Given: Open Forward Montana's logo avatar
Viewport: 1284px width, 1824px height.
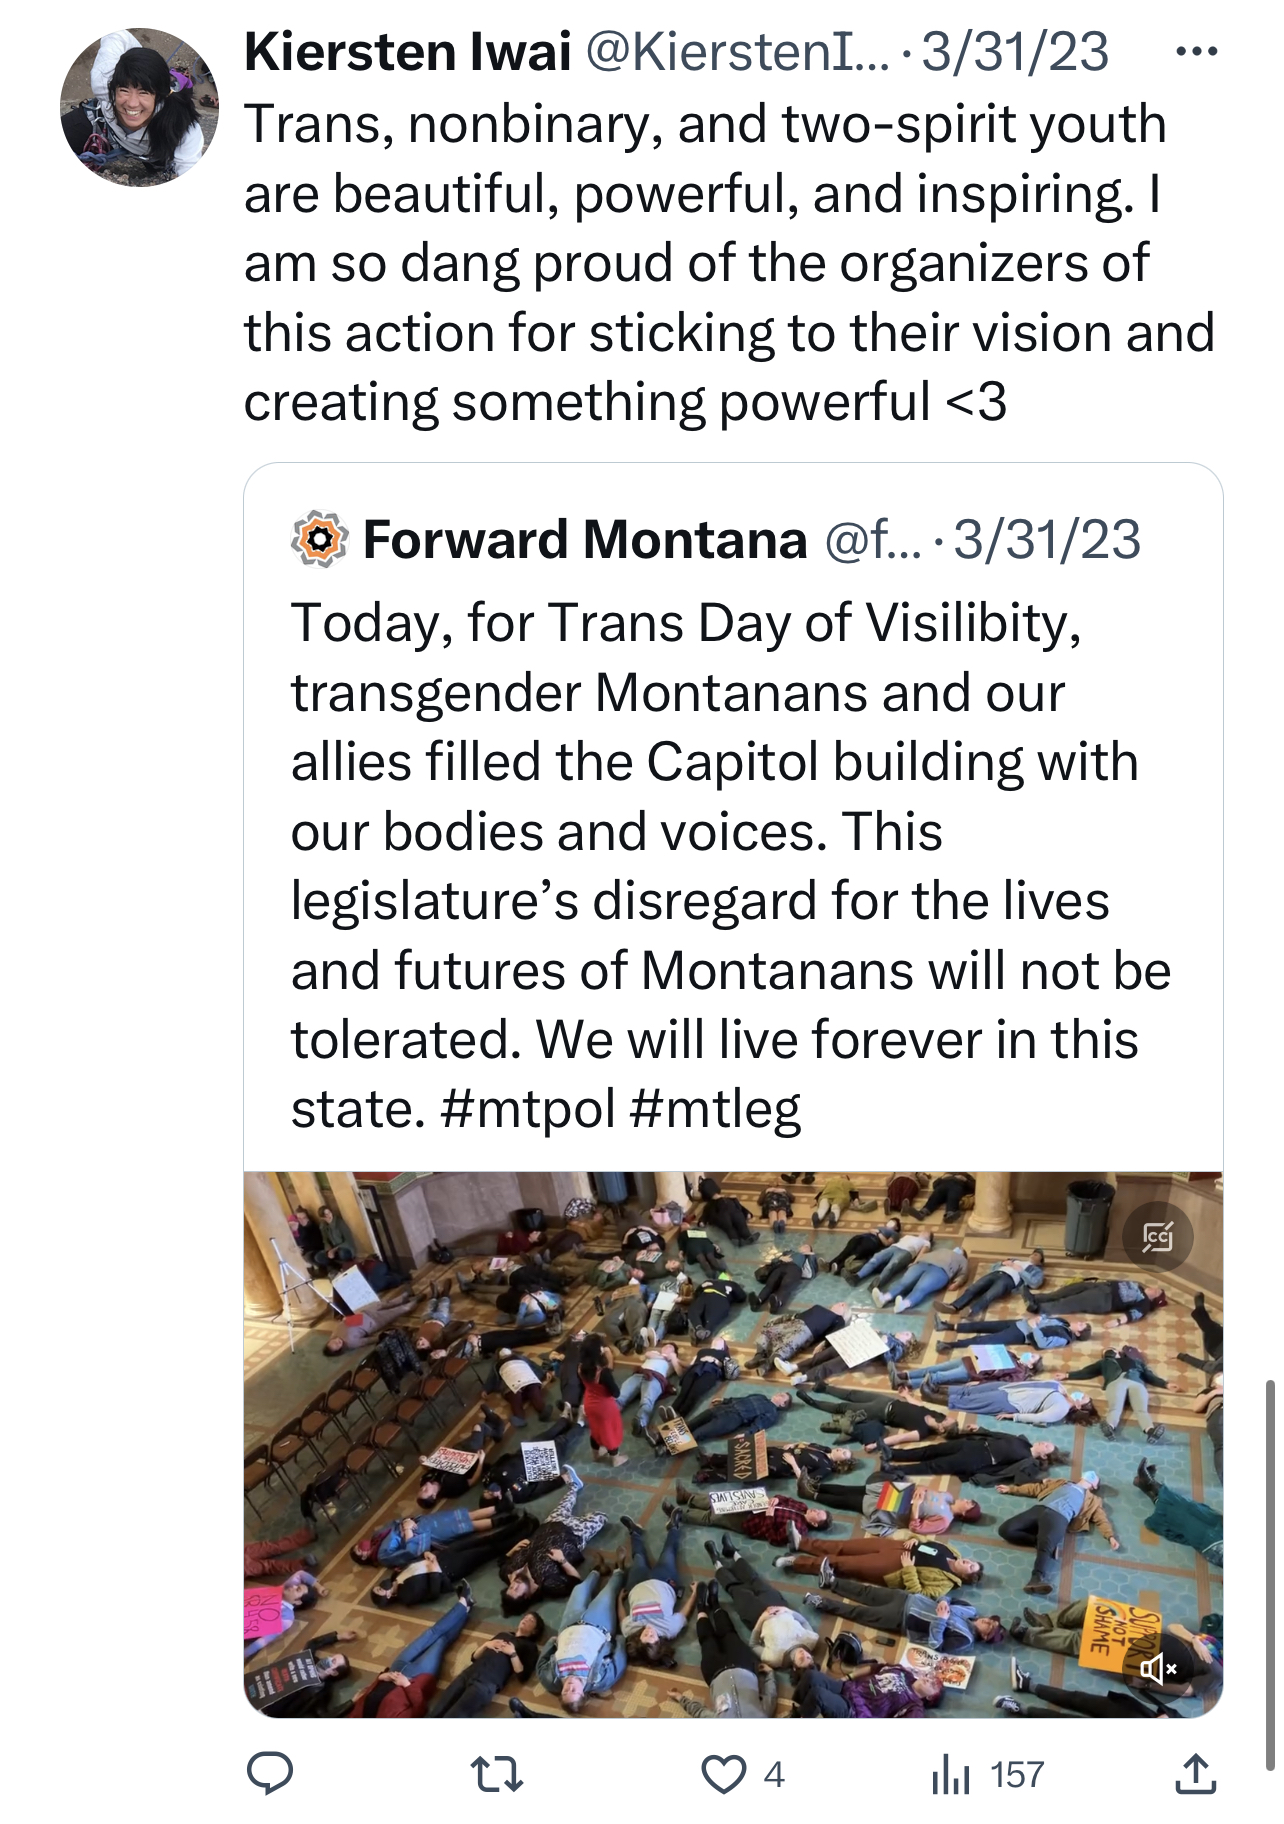Looking at the screenshot, I should point(319,540).
